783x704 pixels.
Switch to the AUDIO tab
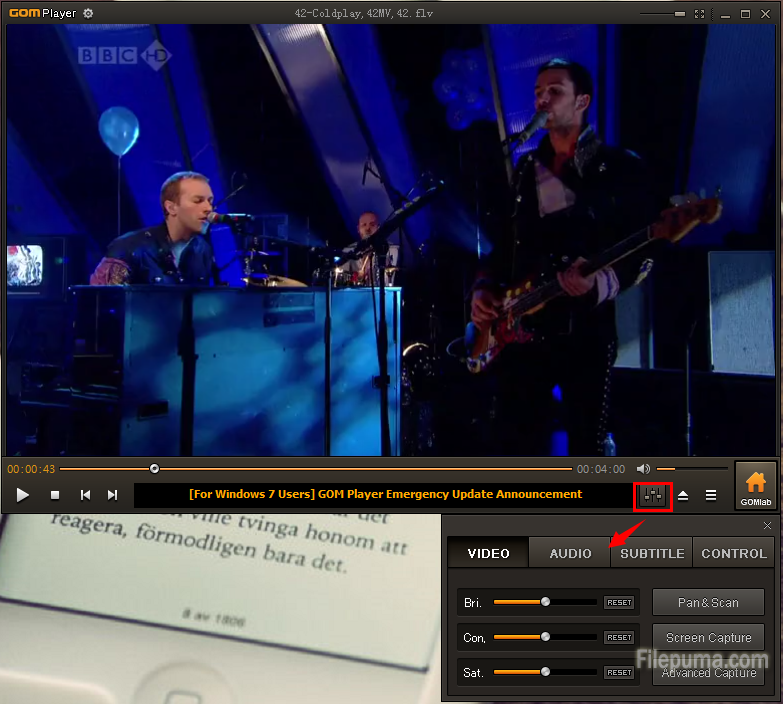[x=570, y=553]
